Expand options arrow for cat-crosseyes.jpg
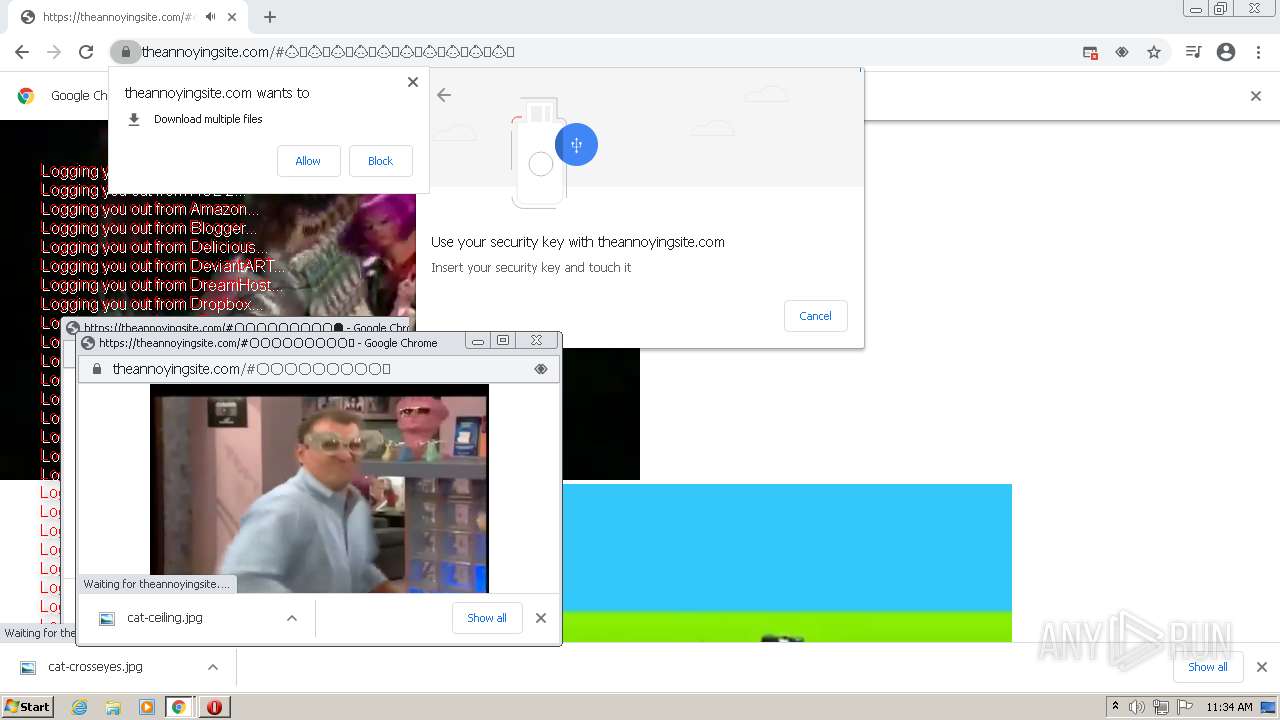1280x720 pixels. point(213,667)
